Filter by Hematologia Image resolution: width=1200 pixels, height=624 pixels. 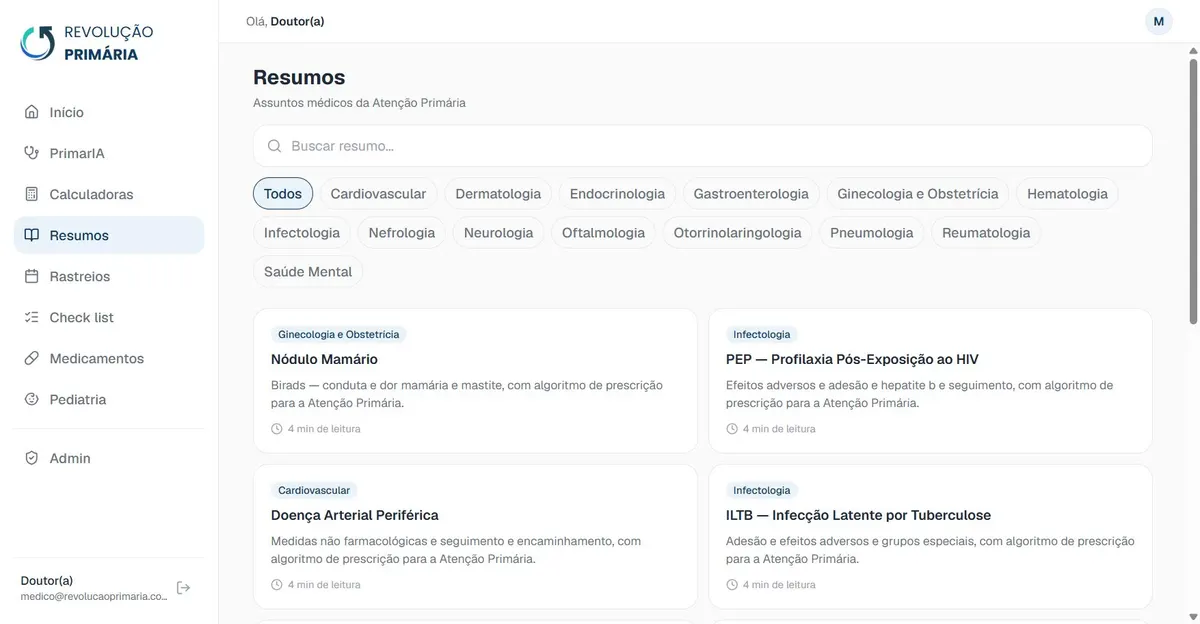[1067, 194]
